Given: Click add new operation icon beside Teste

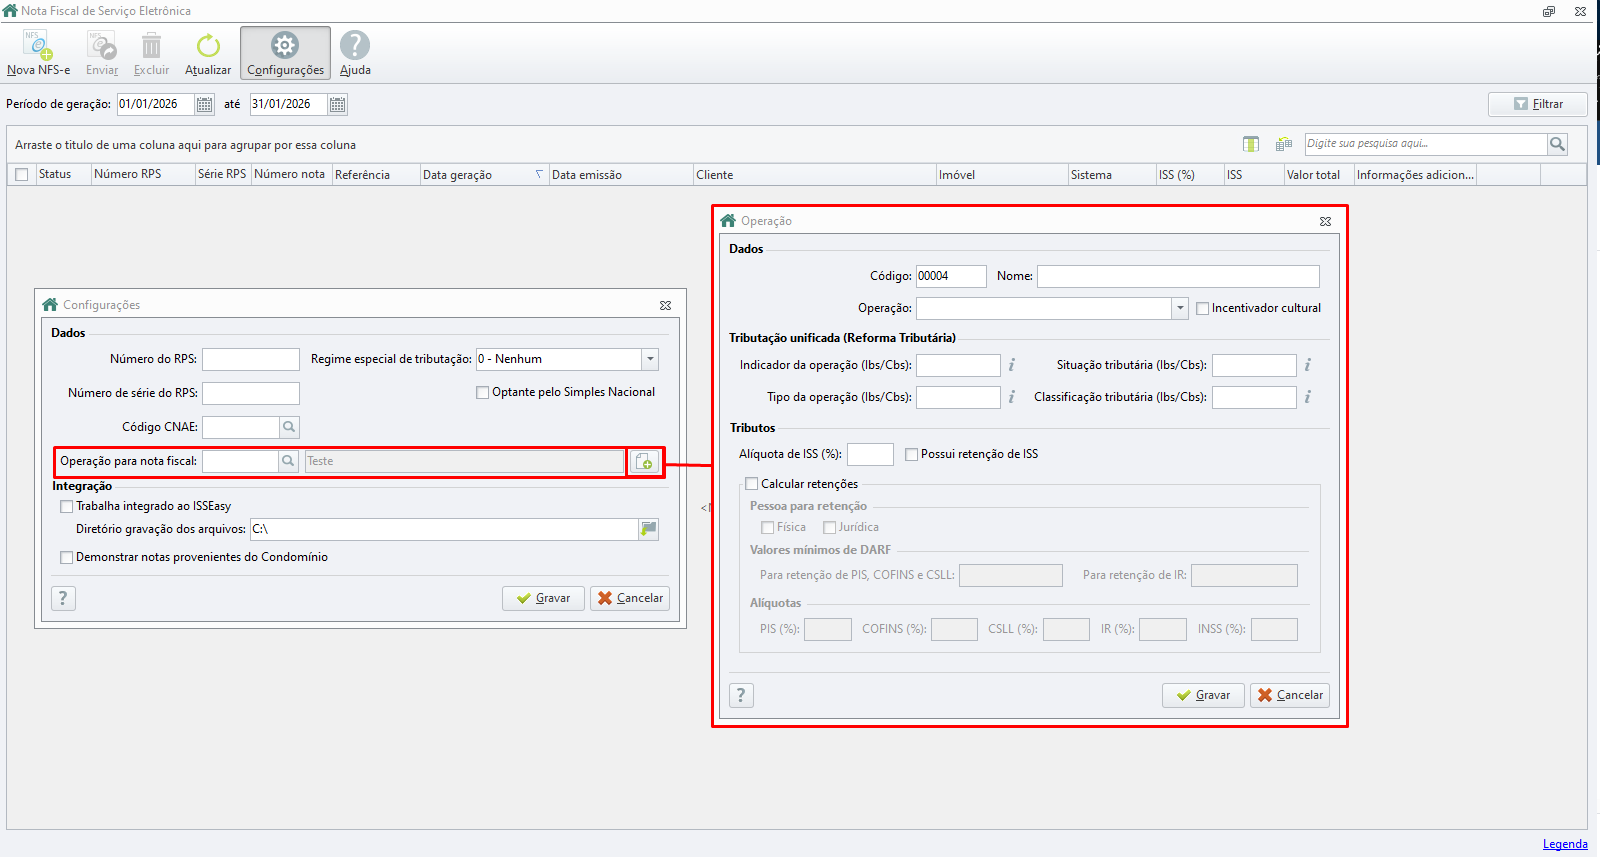Looking at the screenshot, I should tap(644, 461).
